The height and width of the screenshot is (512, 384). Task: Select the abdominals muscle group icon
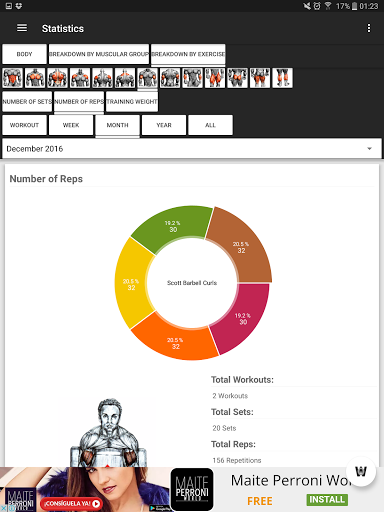(x=13, y=78)
